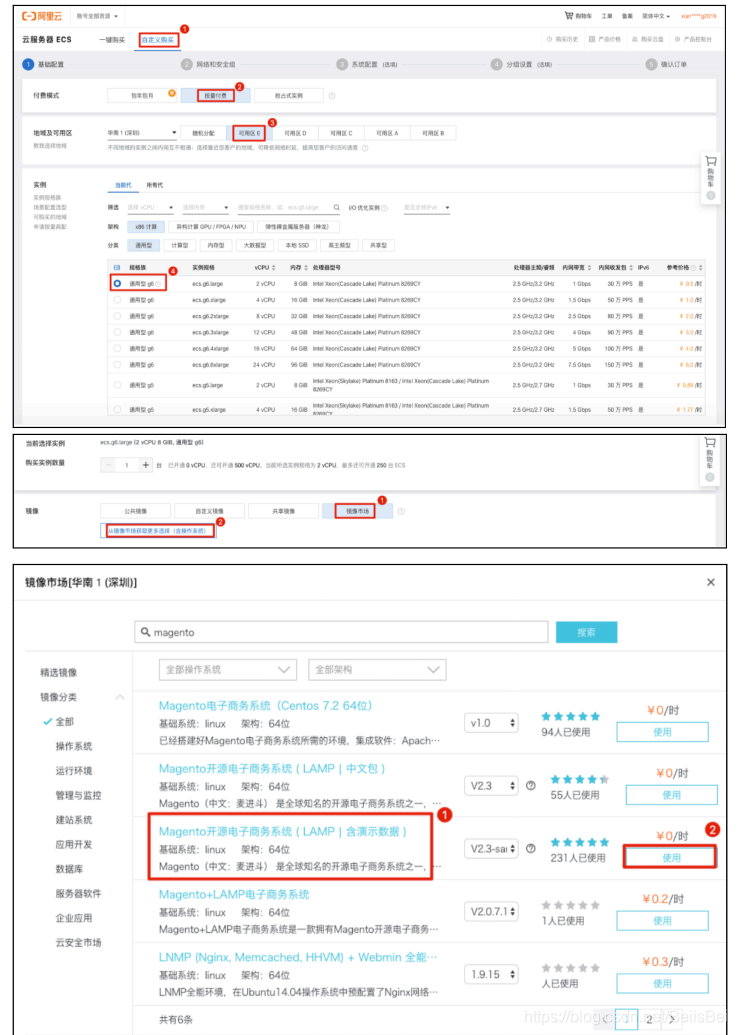Go to next page in image list

click(x=672, y=1018)
